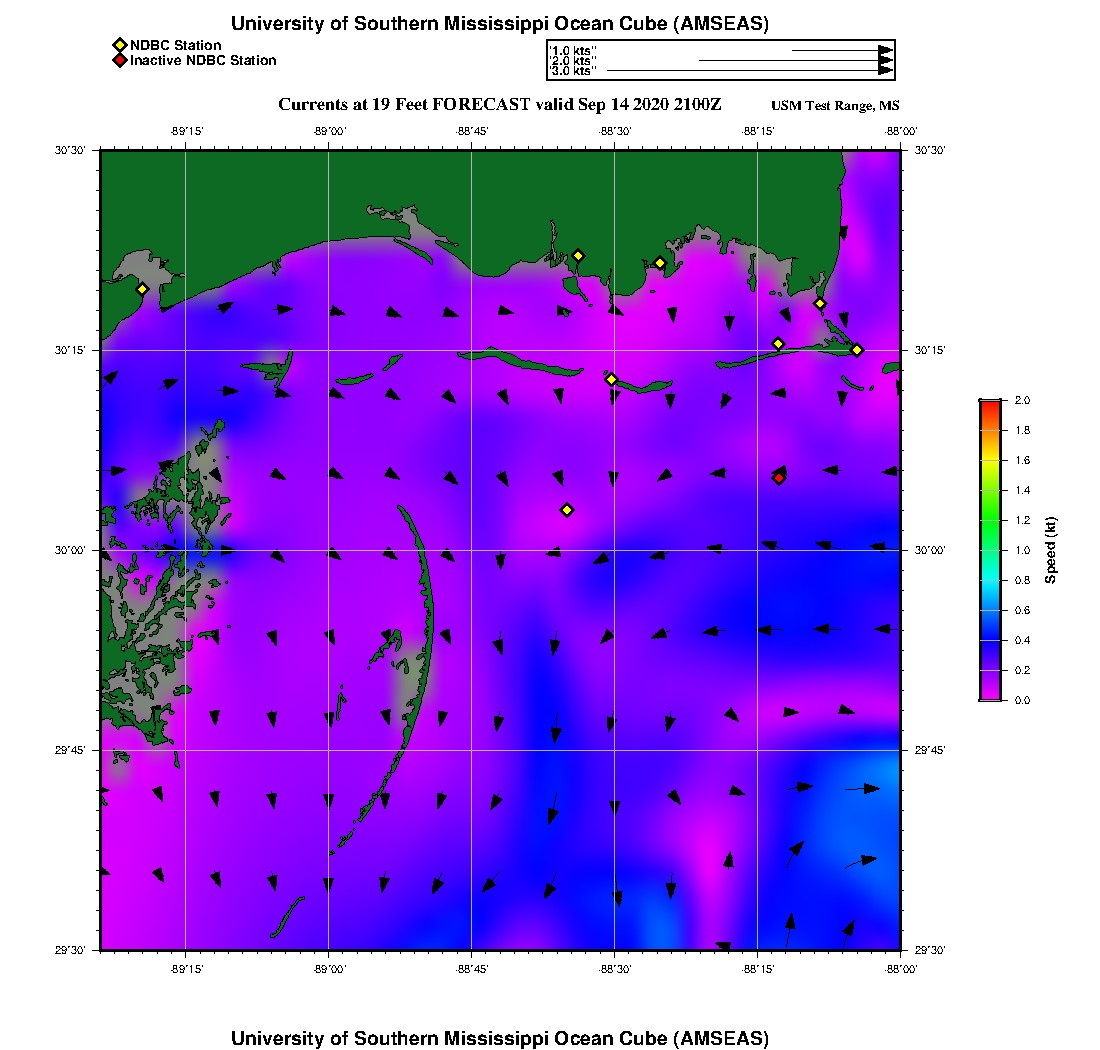Select the northernmost yellow NDBC station marker

pos(578,255)
